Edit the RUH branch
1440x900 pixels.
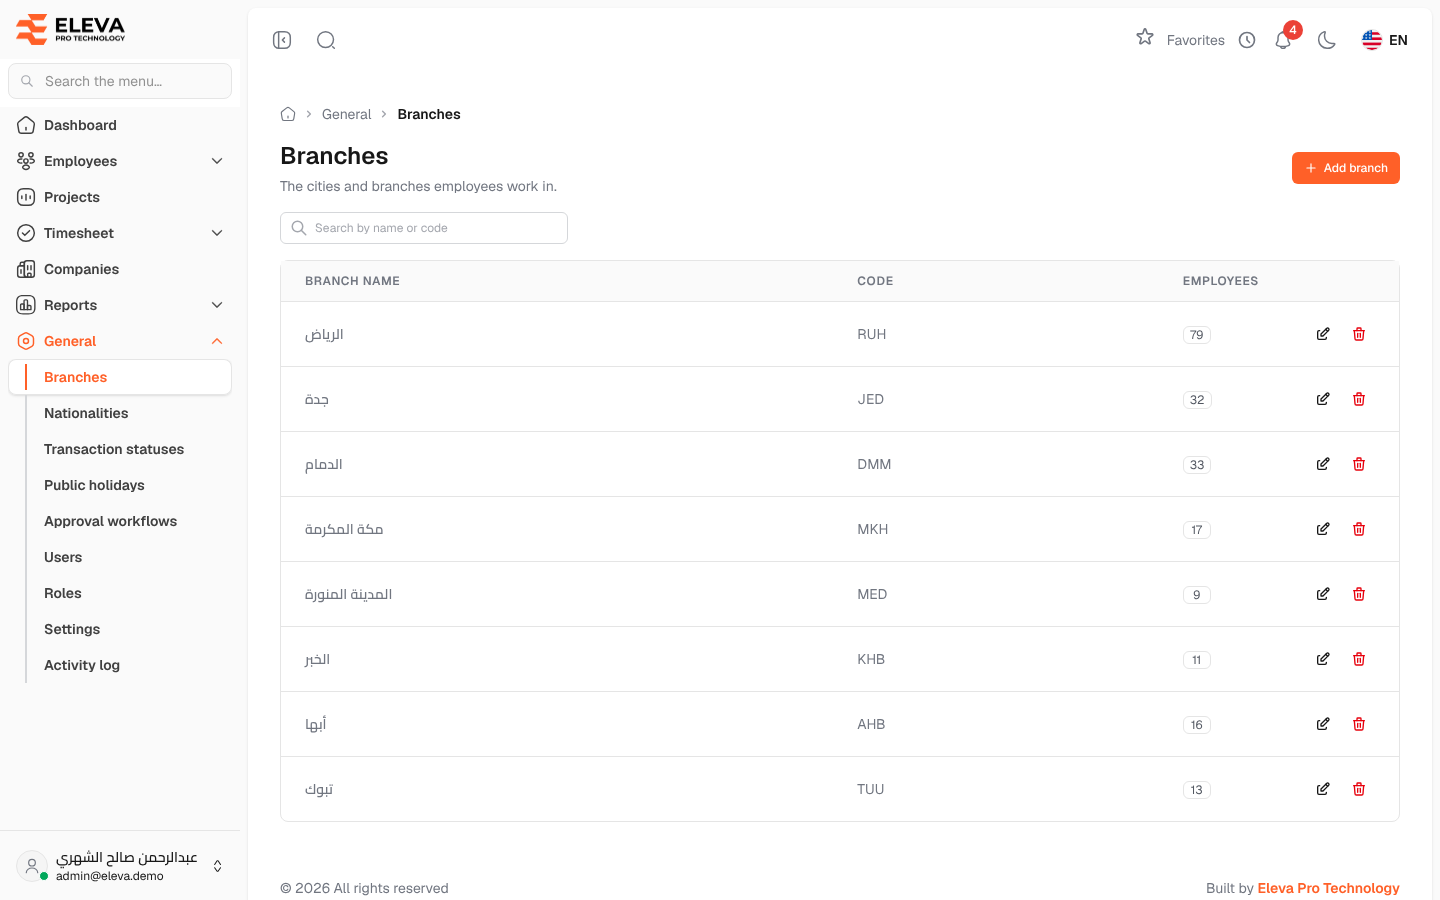coord(1323,334)
